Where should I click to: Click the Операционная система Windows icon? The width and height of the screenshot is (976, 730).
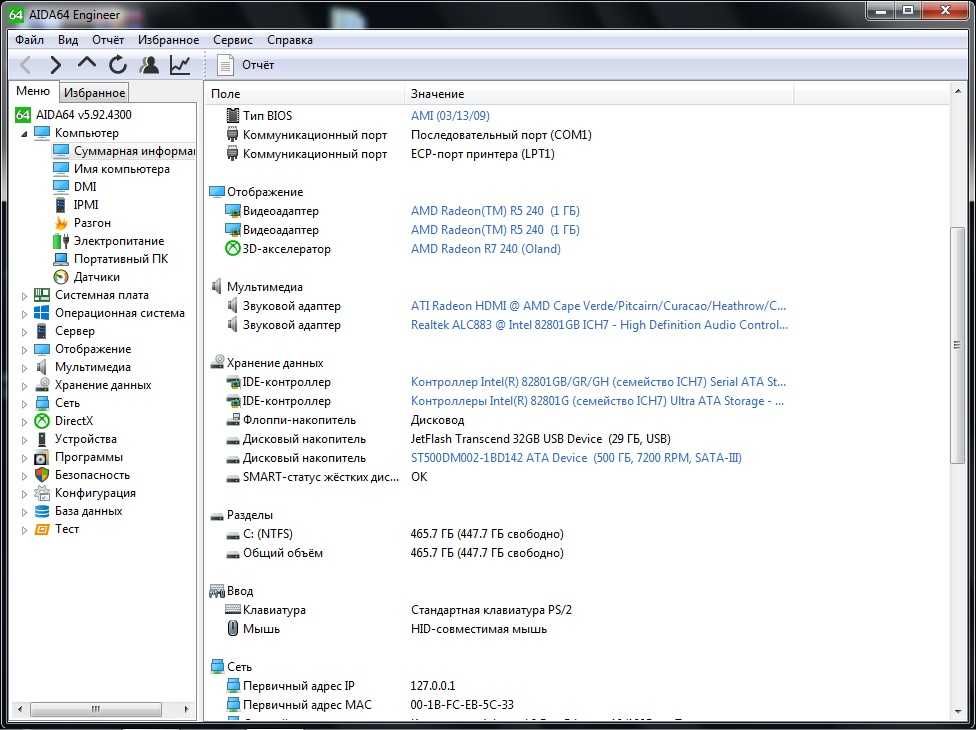(x=42, y=313)
